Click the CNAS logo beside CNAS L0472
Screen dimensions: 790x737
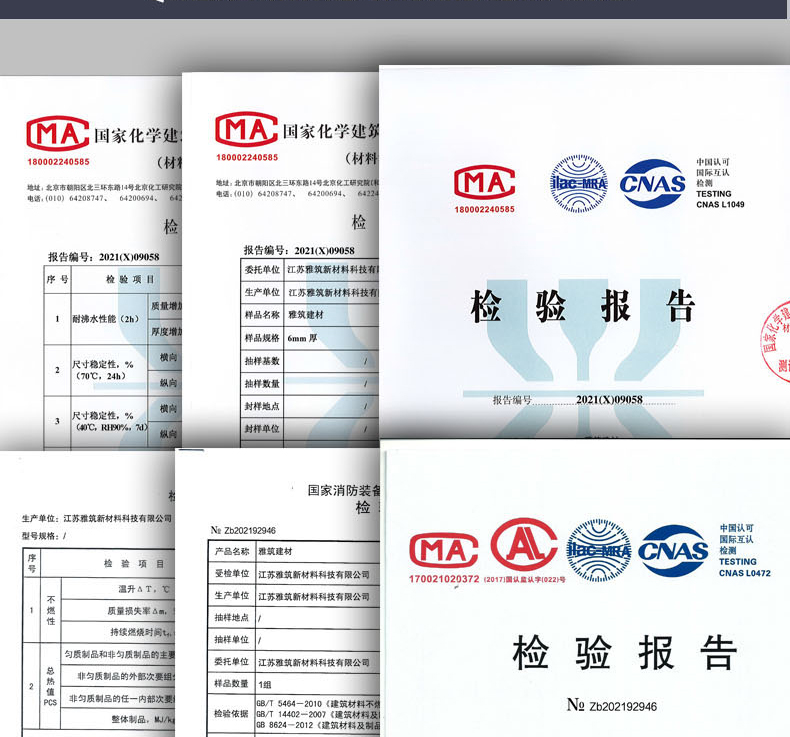pos(673,551)
